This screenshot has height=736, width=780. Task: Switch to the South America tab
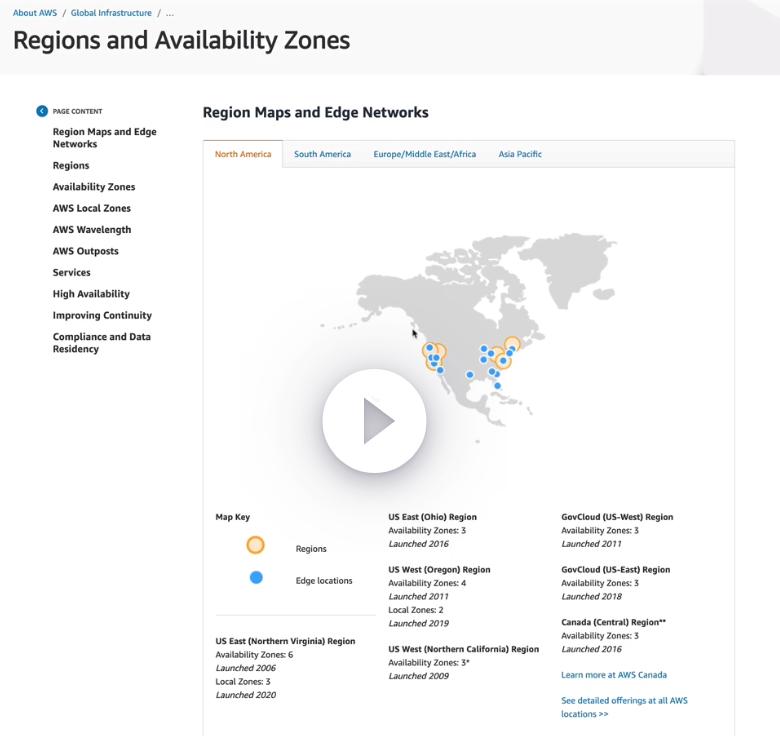pos(322,154)
